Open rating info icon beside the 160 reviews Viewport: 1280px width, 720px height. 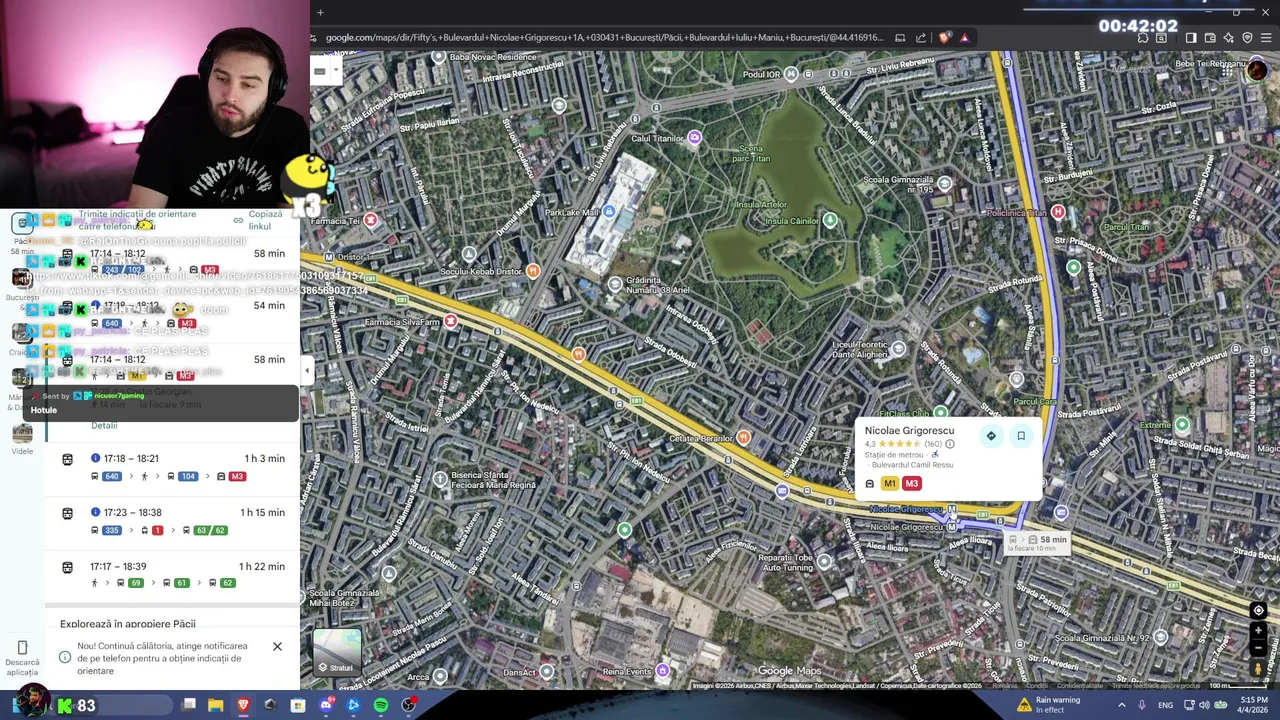point(949,444)
